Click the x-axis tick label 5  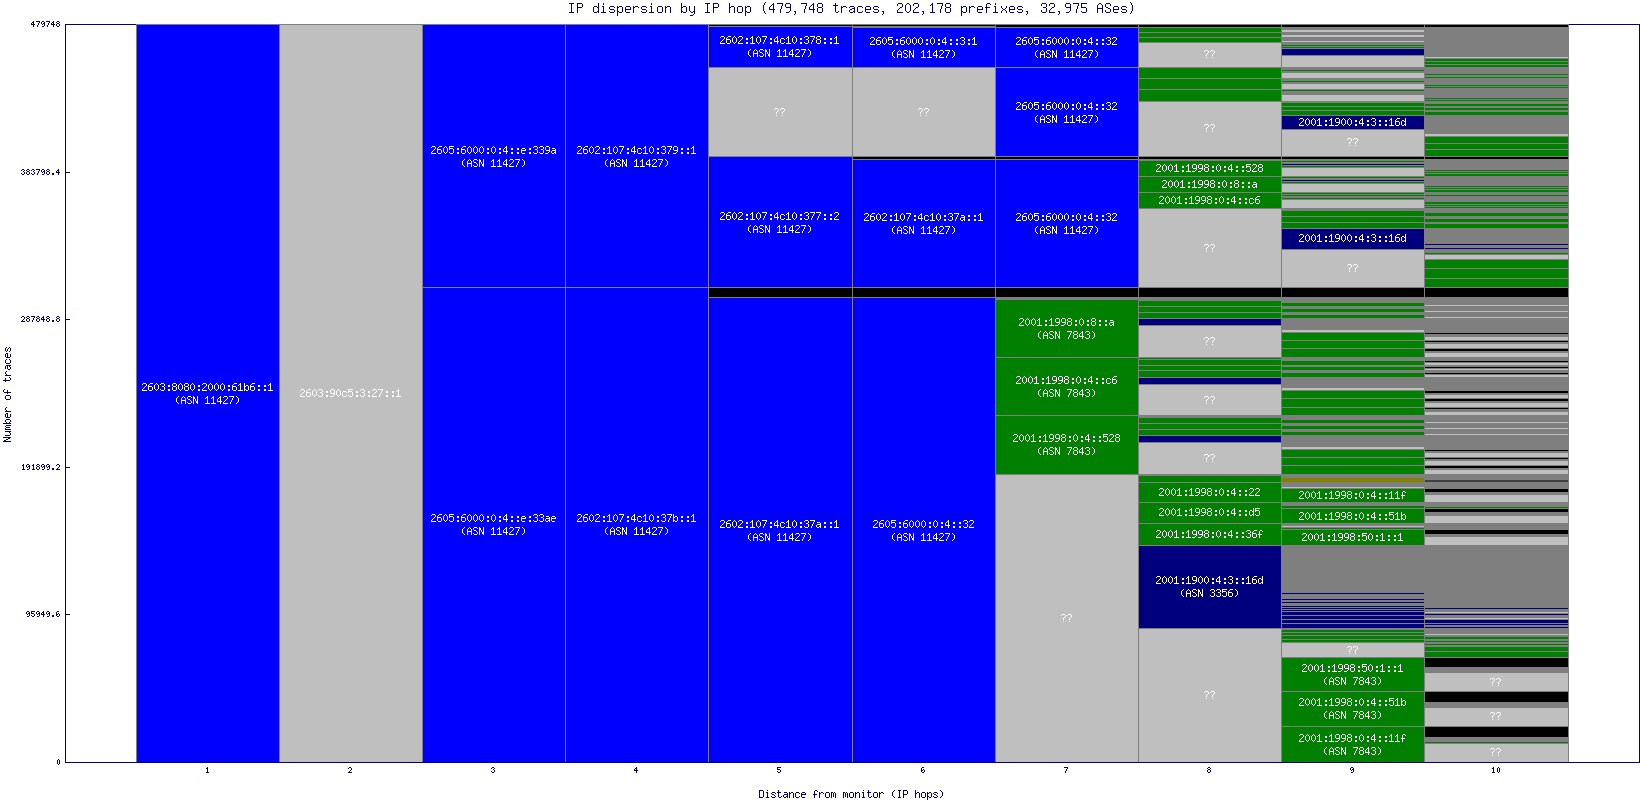pos(779,770)
